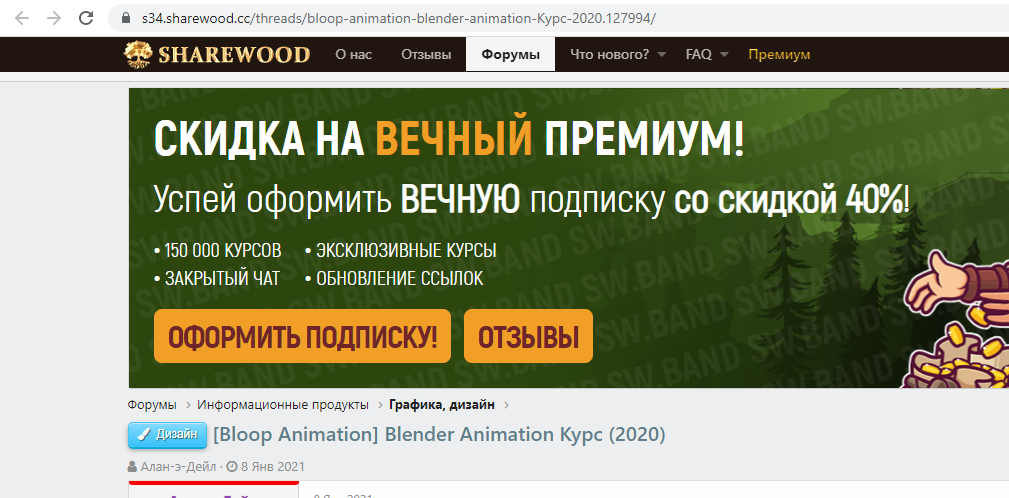Open the Sharewood logo home link
The width and height of the screenshot is (1009, 498).
coord(216,54)
